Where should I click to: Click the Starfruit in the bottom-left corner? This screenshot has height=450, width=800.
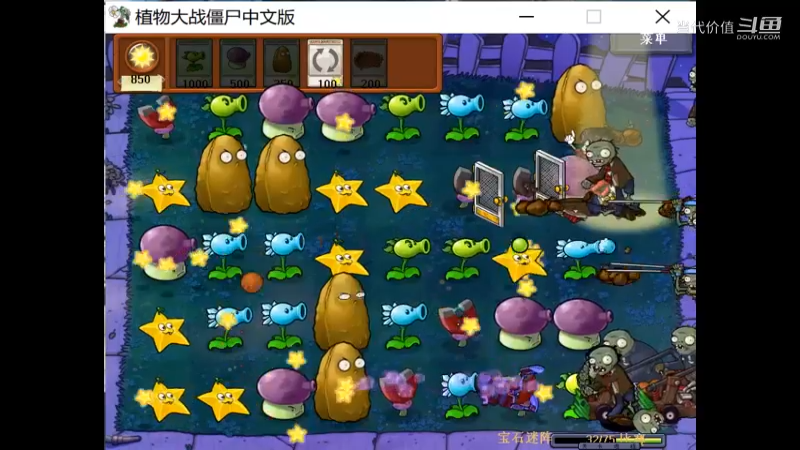164,401
